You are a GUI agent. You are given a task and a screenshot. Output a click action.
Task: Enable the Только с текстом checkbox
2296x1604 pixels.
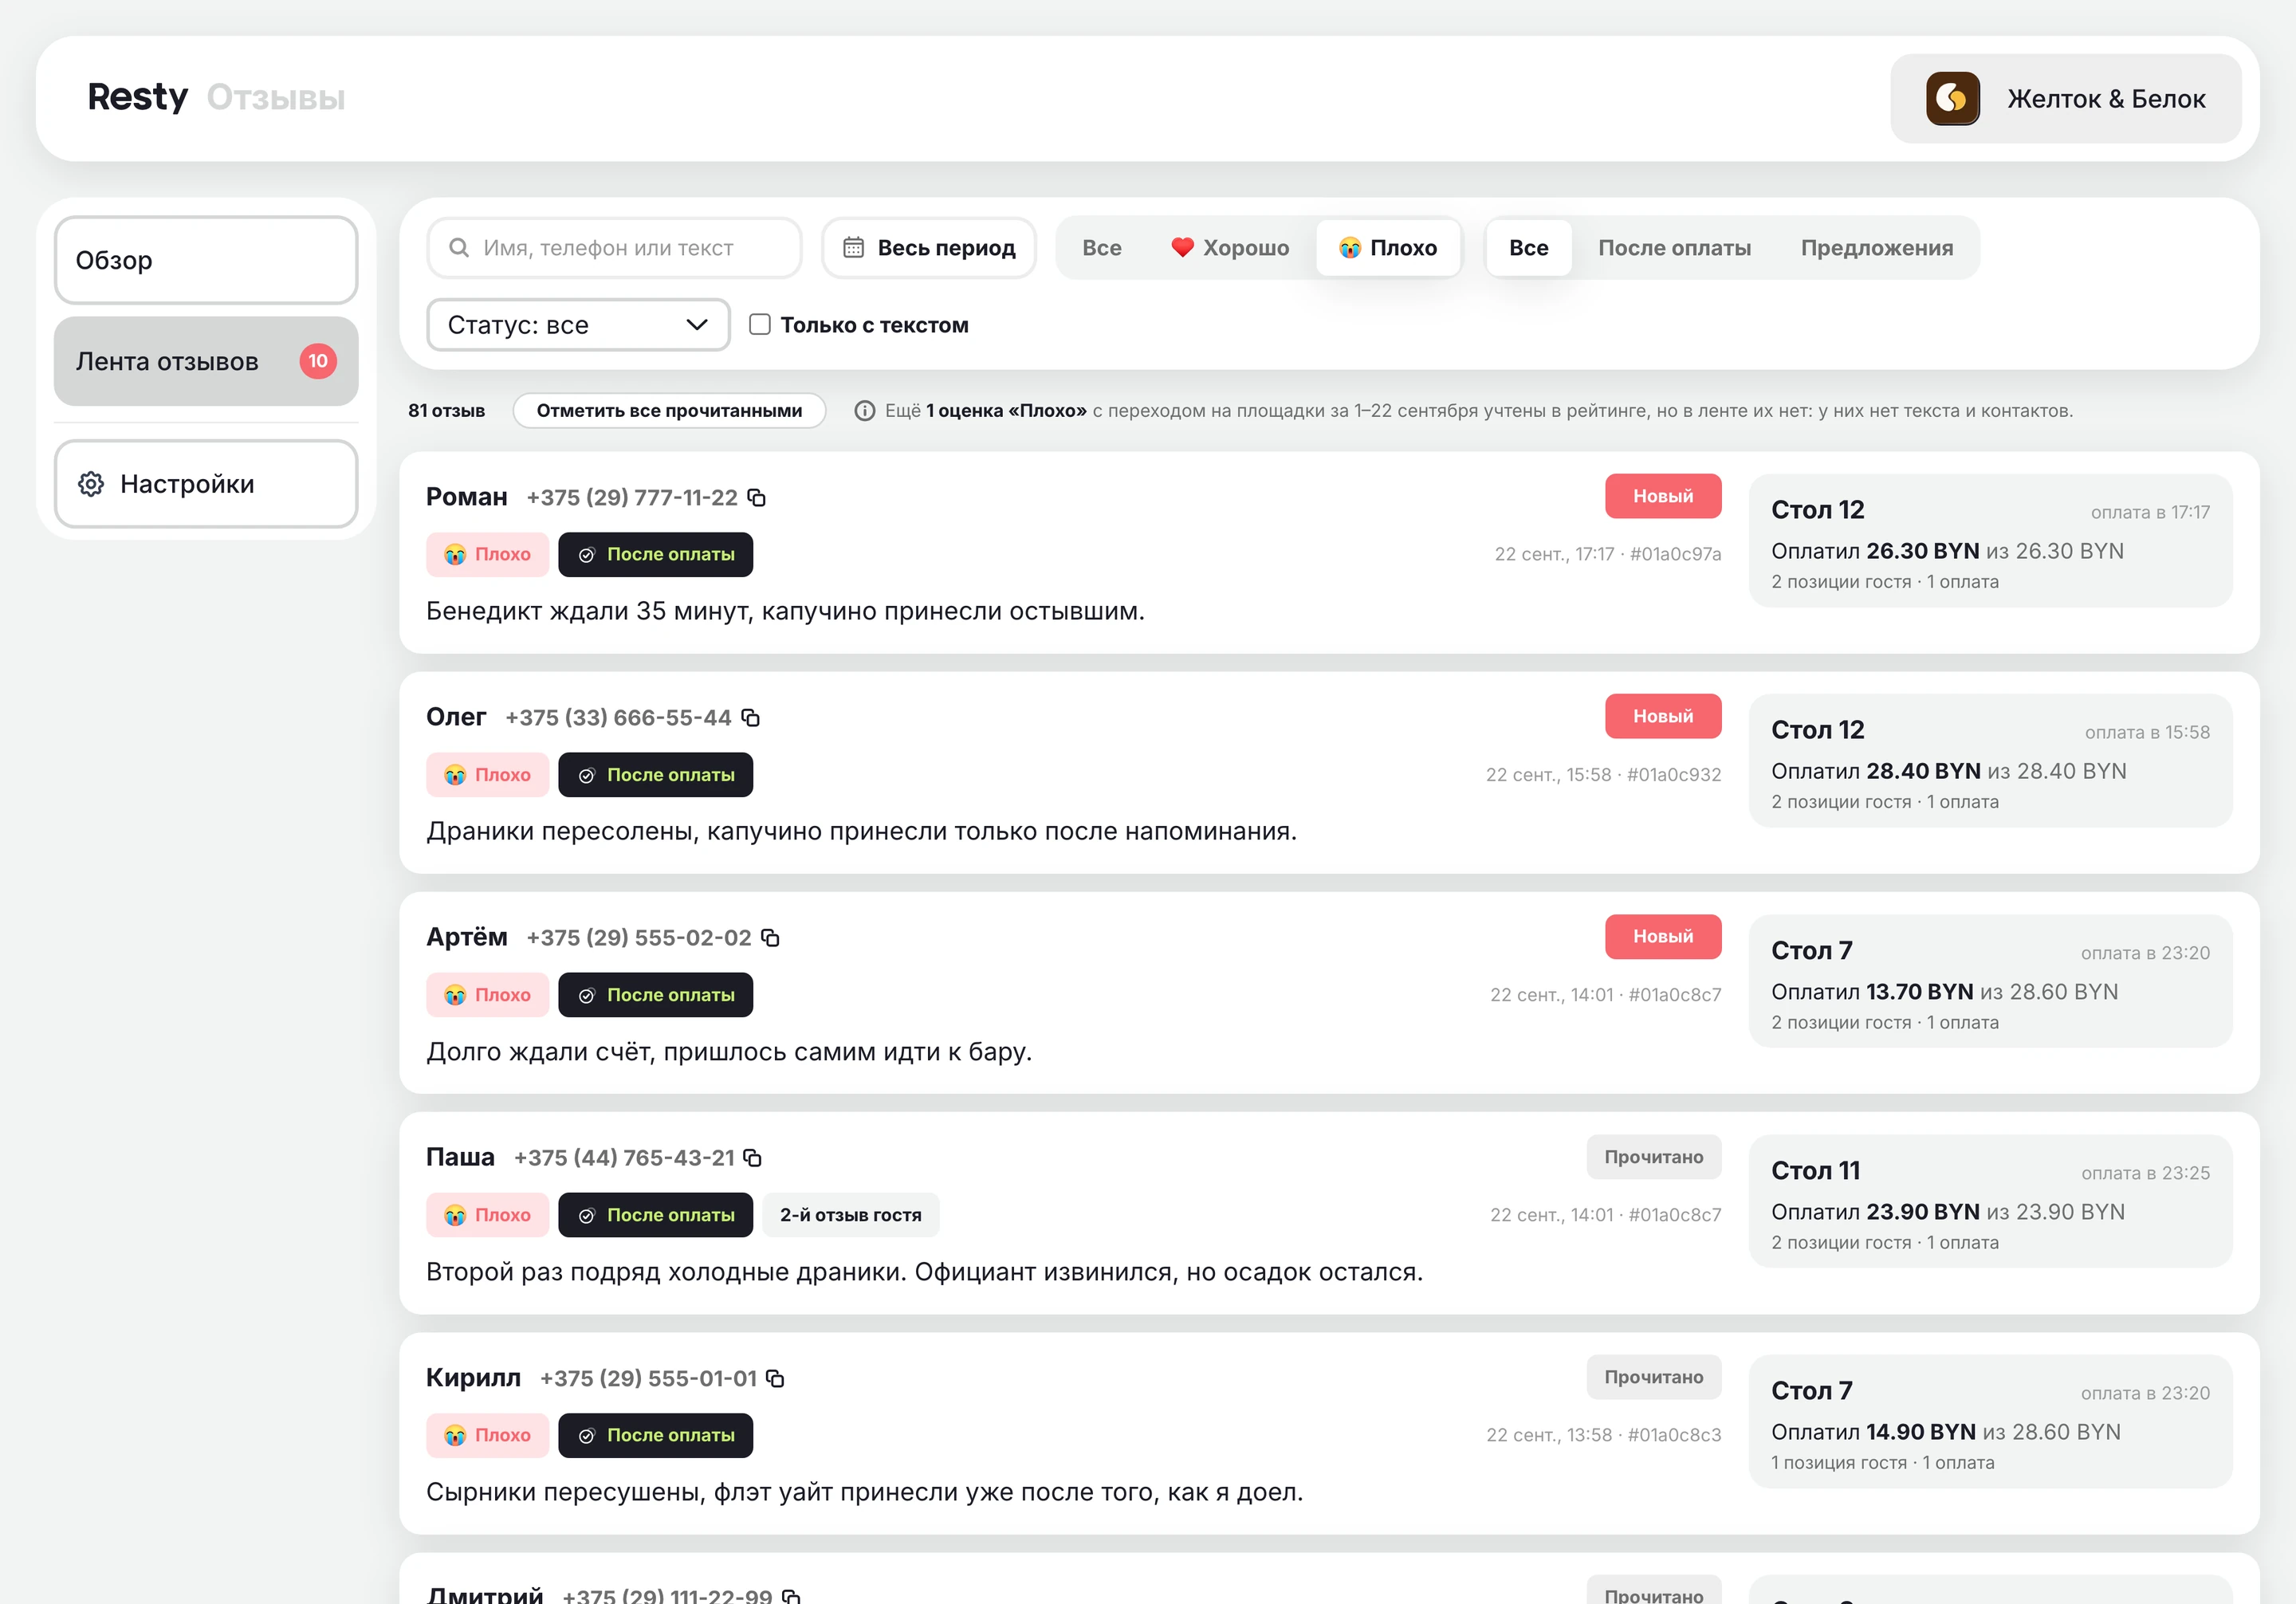(x=760, y=324)
